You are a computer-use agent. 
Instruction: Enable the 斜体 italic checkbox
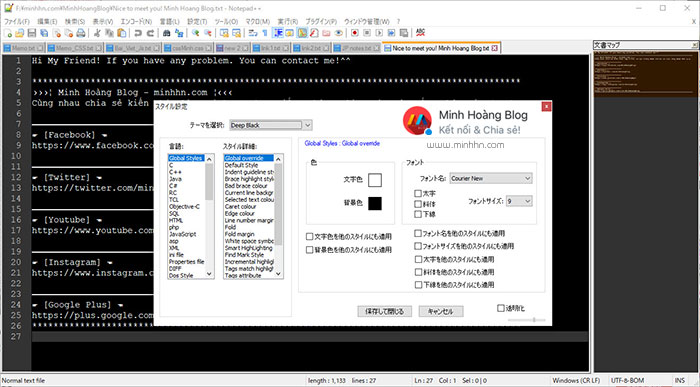(x=418, y=204)
